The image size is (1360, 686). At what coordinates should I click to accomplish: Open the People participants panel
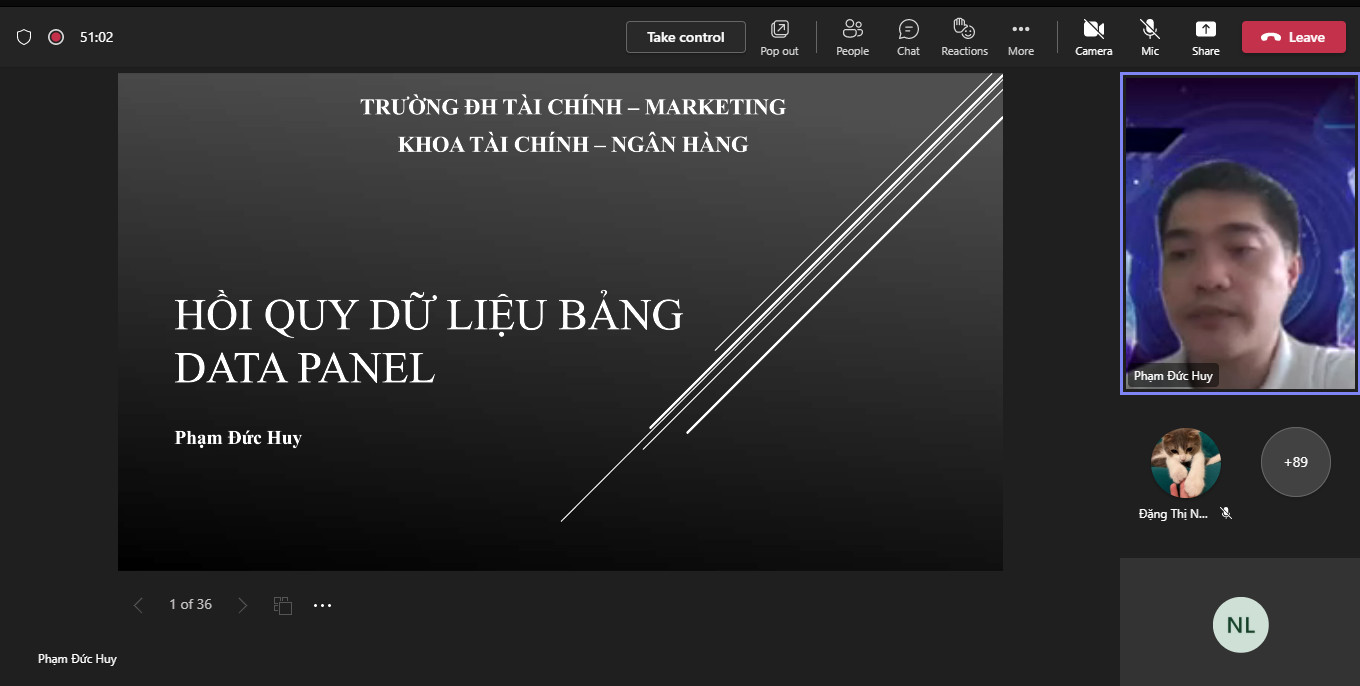tap(852, 37)
